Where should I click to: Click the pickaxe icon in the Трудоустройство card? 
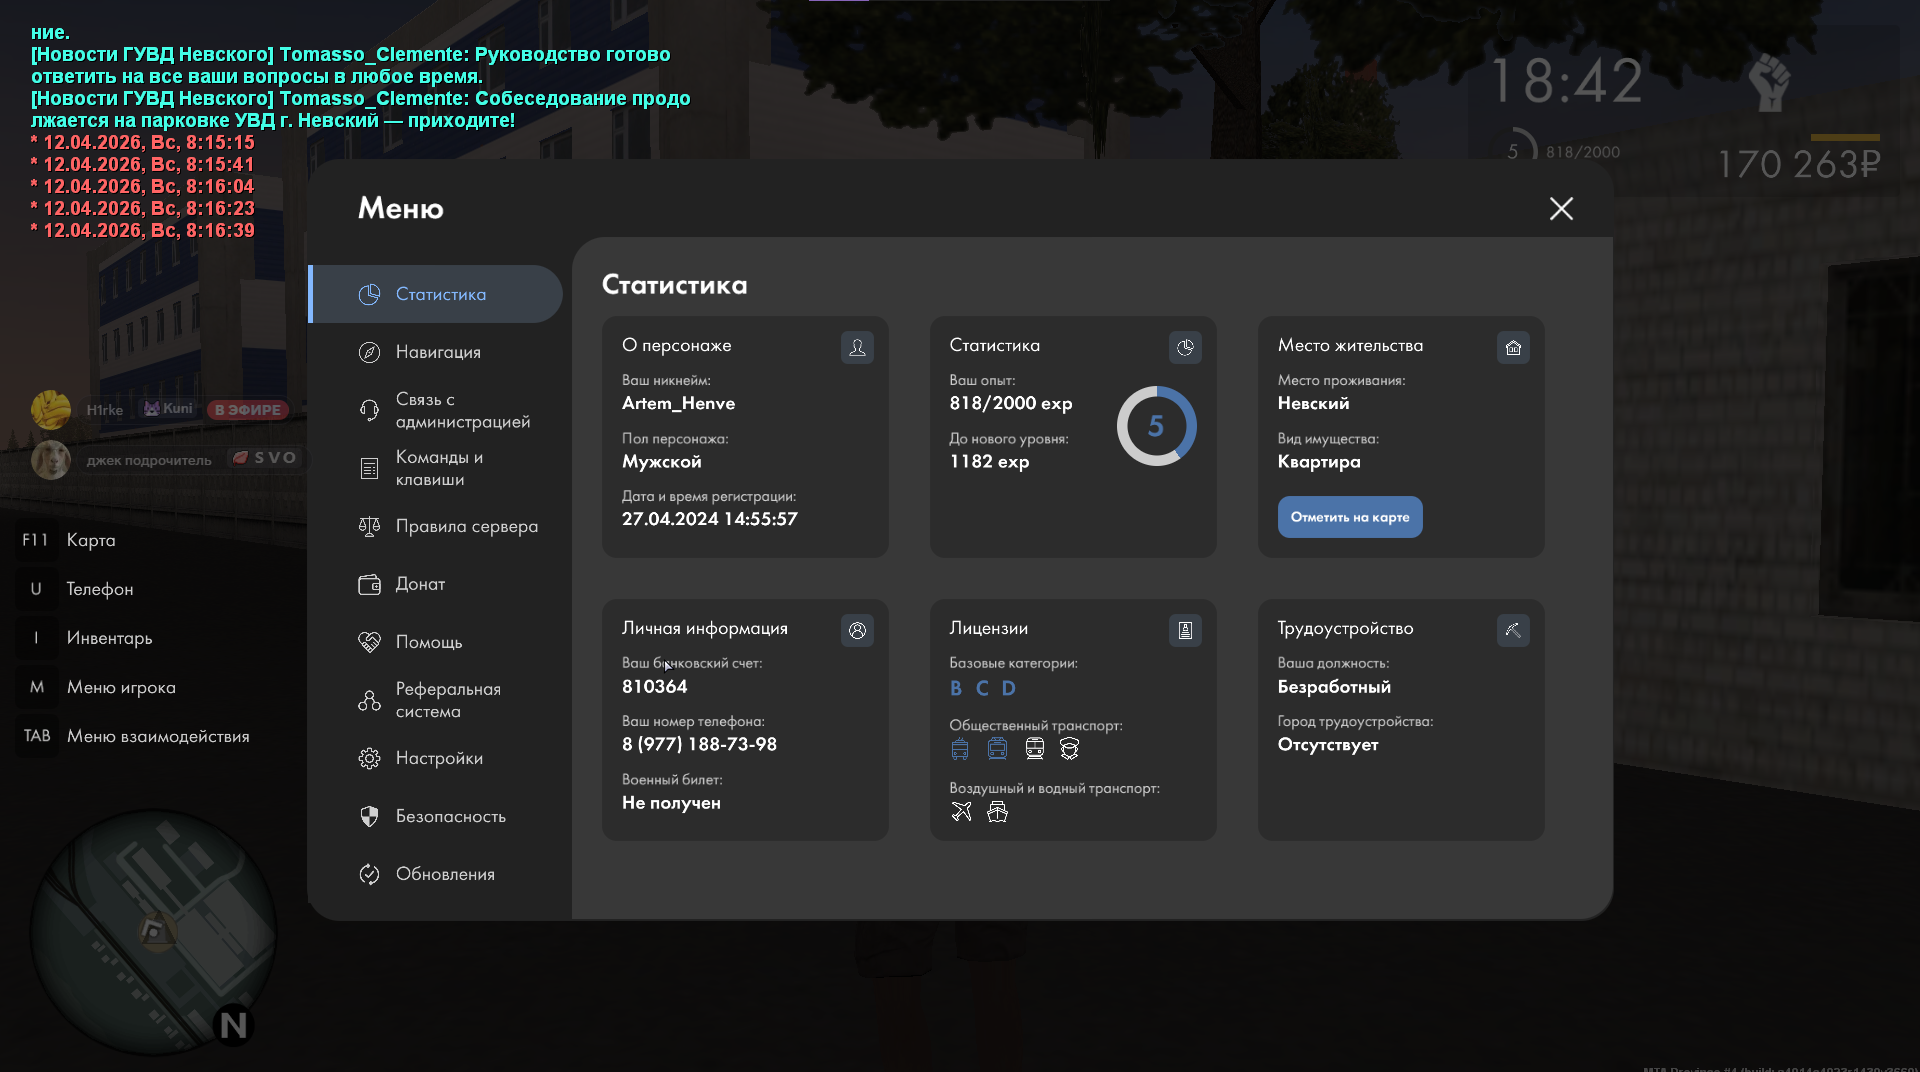coord(1513,630)
